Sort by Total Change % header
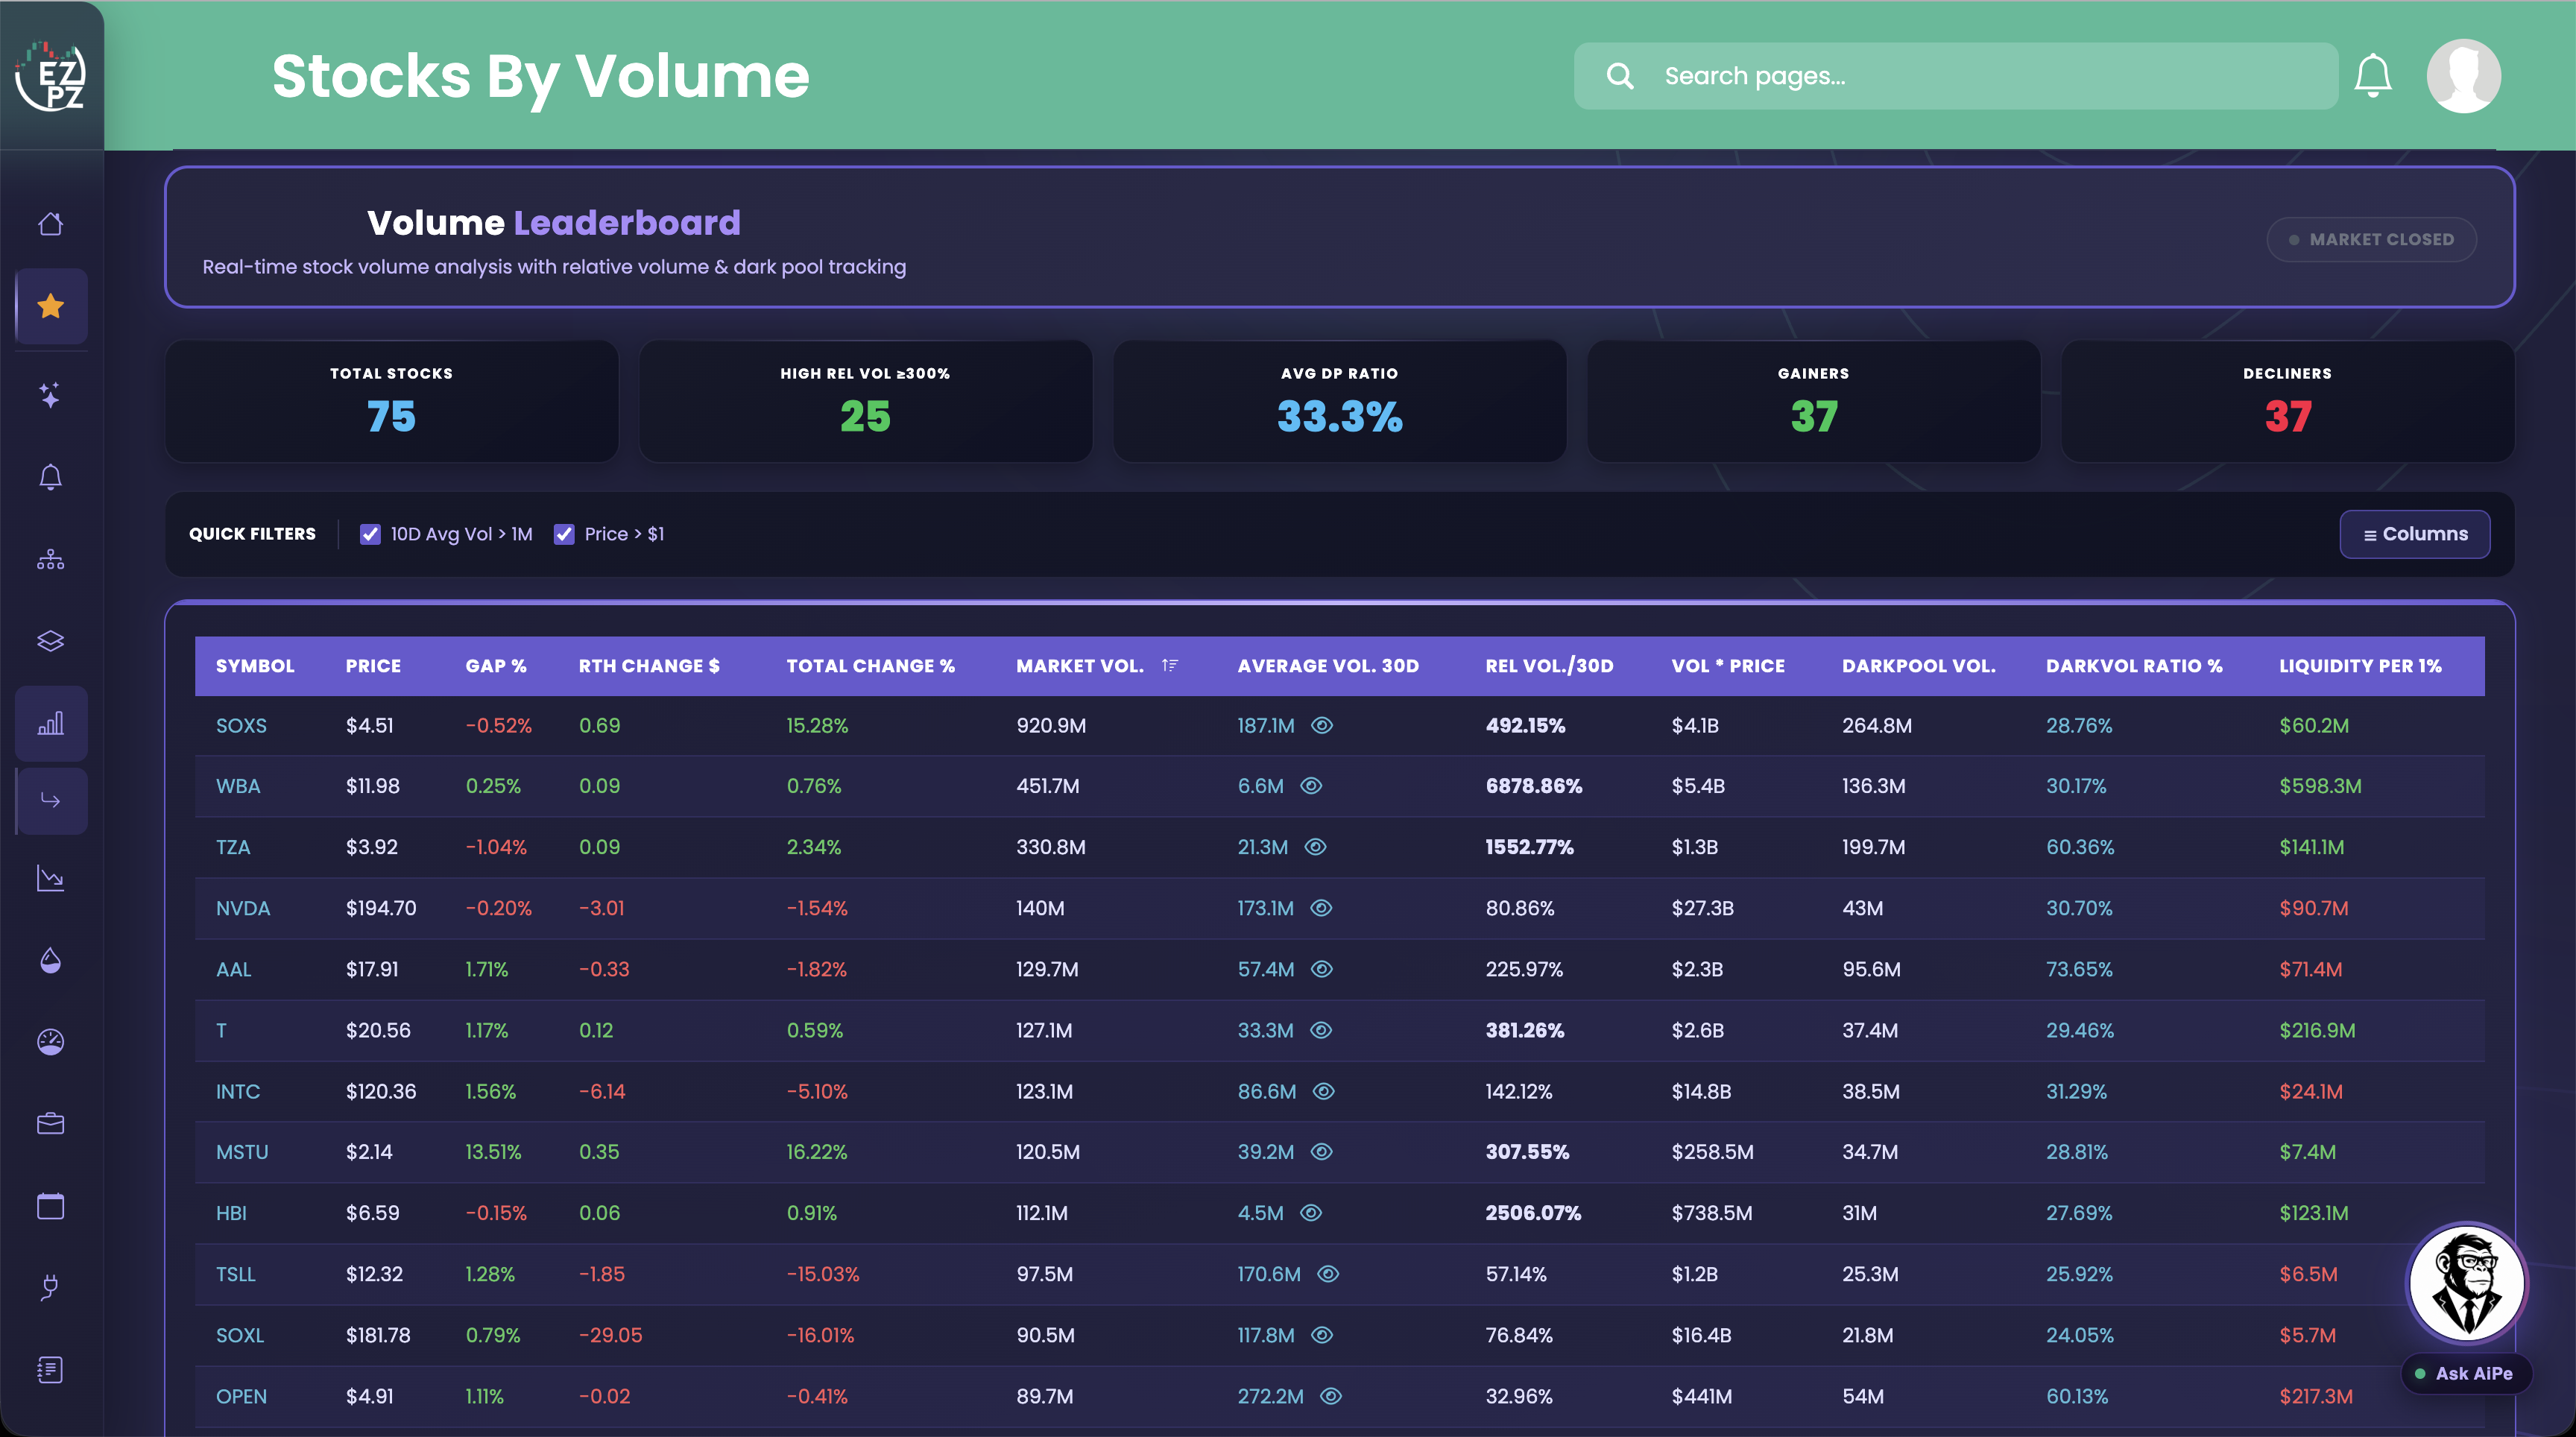Screen dimensions: 2576x1437 [x=870, y=666]
